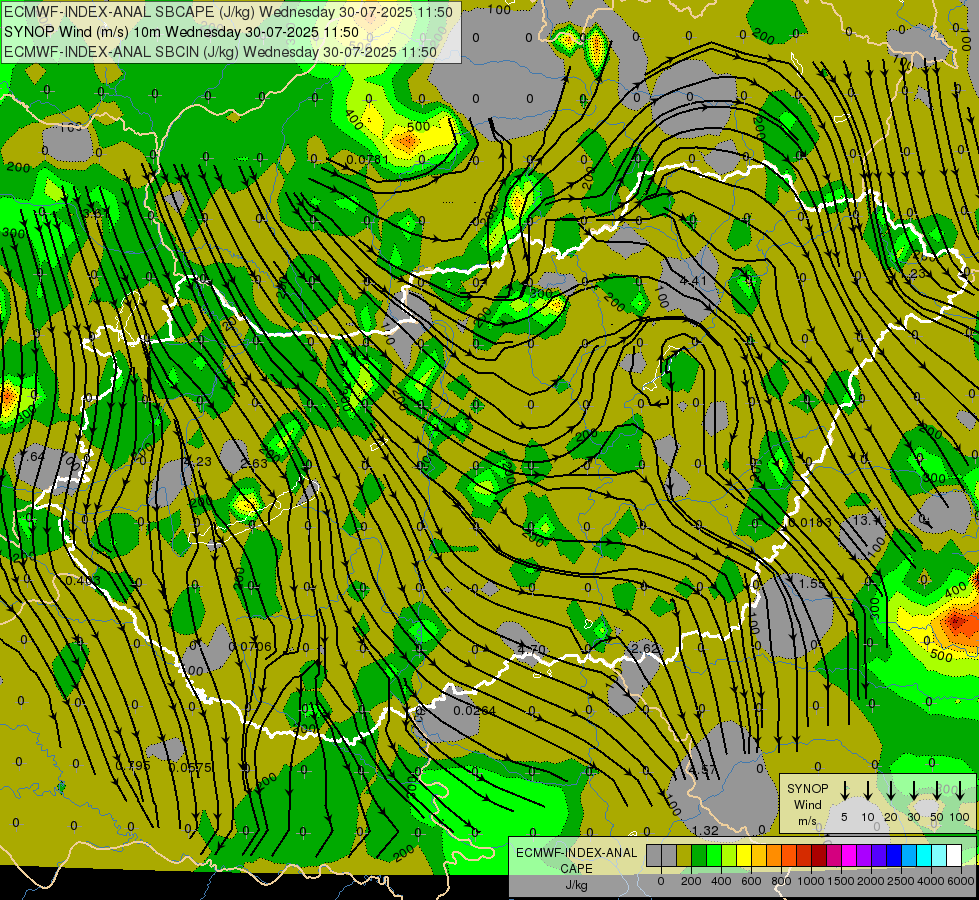
Task: Click the 600 tick label in the CAPE legend
Action: (x=751, y=881)
